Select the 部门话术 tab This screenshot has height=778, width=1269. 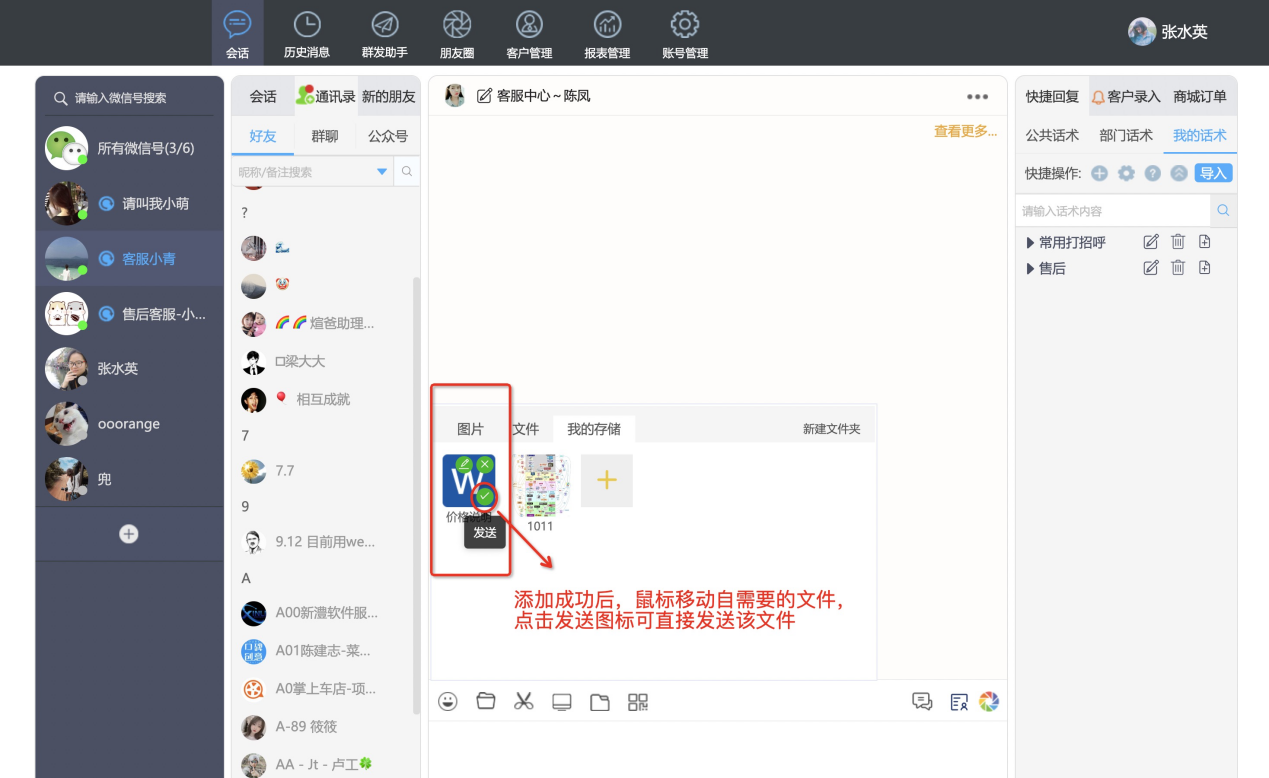(x=1126, y=135)
